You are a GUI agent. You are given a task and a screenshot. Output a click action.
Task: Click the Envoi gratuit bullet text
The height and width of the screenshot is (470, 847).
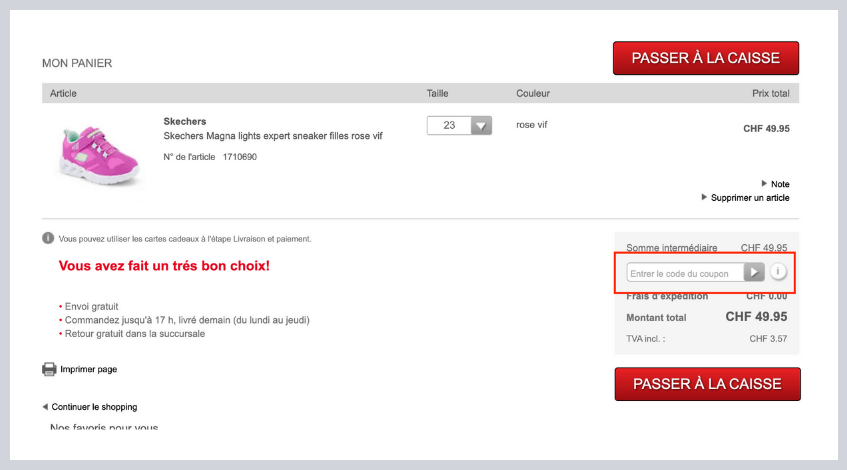click(x=91, y=306)
